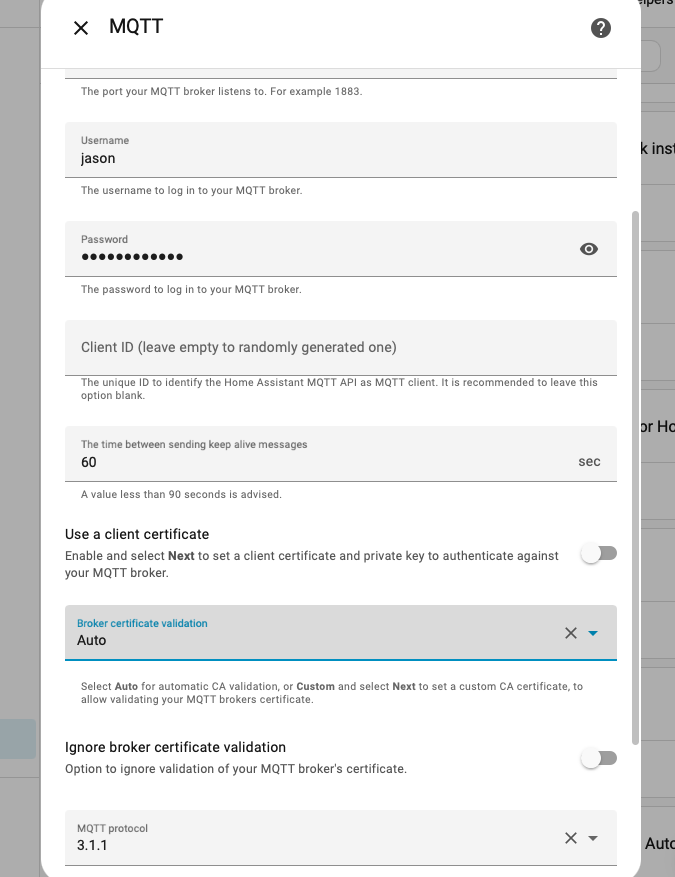Screen dimensions: 675x877
Task: Clear the MQTT protocol selection
Action: pos(571,838)
